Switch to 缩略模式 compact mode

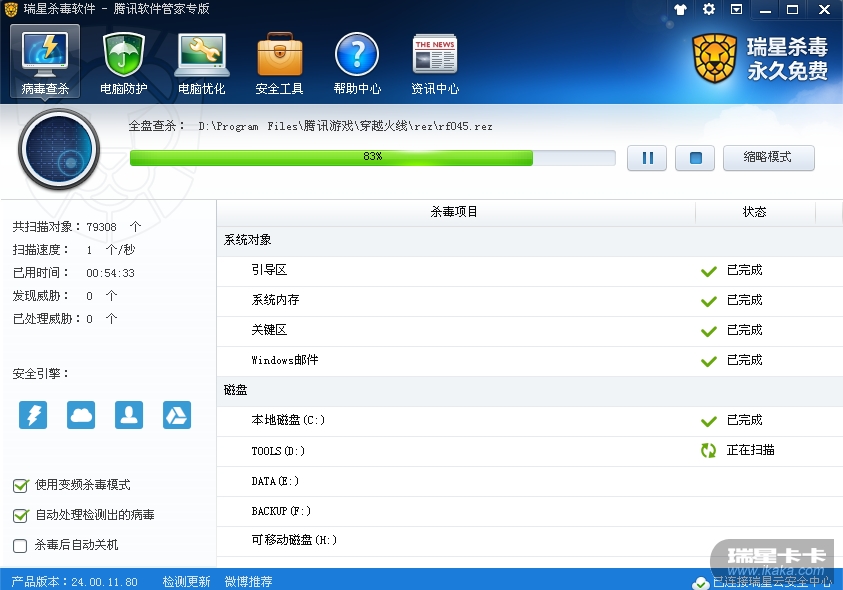pyautogui.click(x=768, y=158)
